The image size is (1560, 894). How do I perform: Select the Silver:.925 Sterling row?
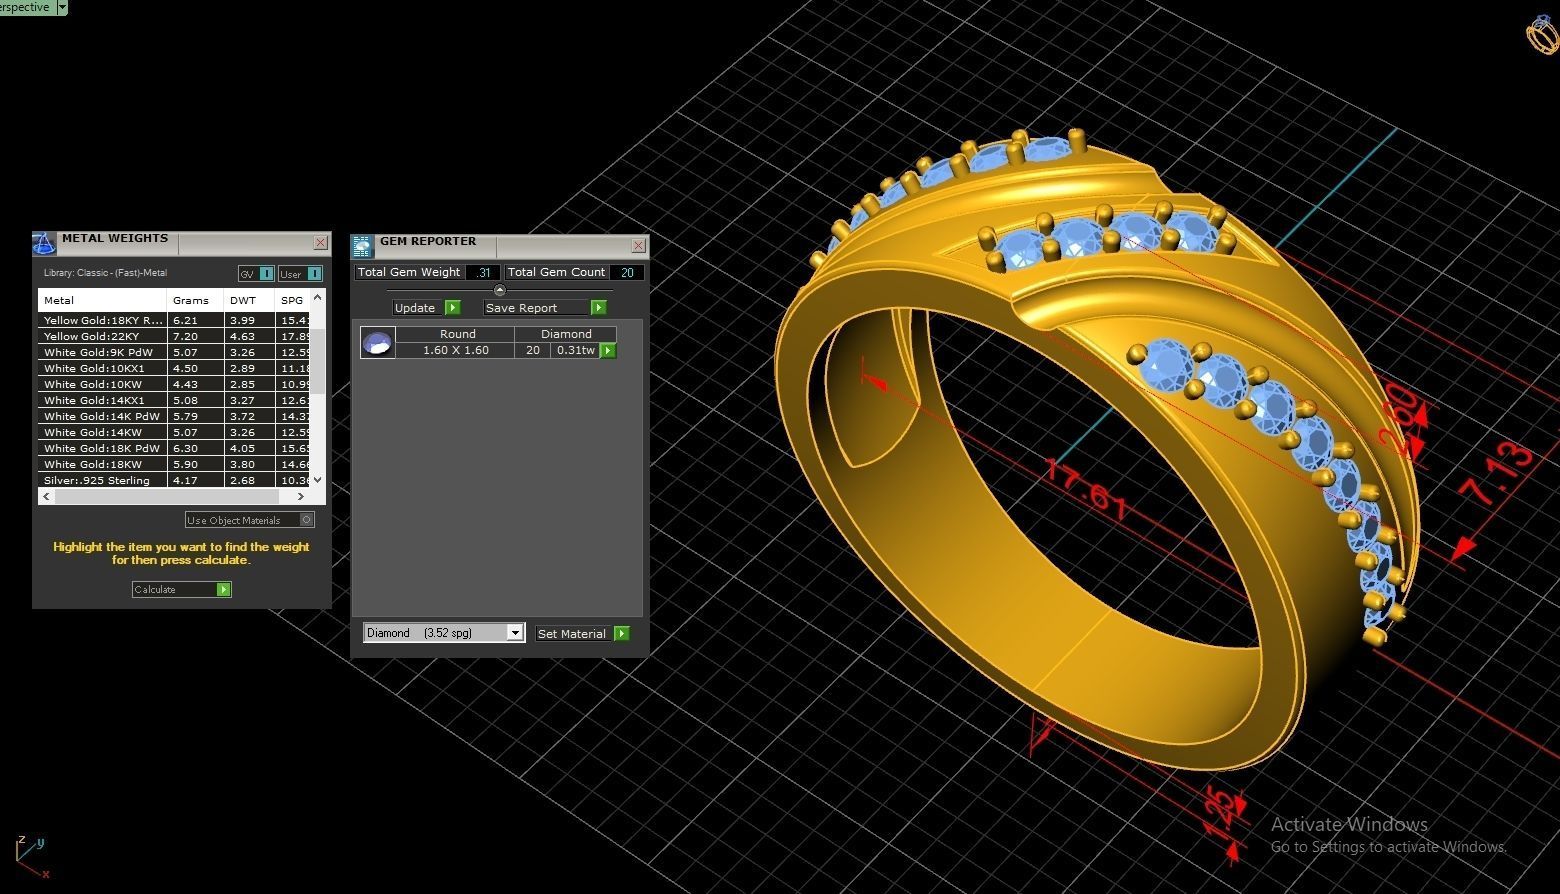coord(174,480)
